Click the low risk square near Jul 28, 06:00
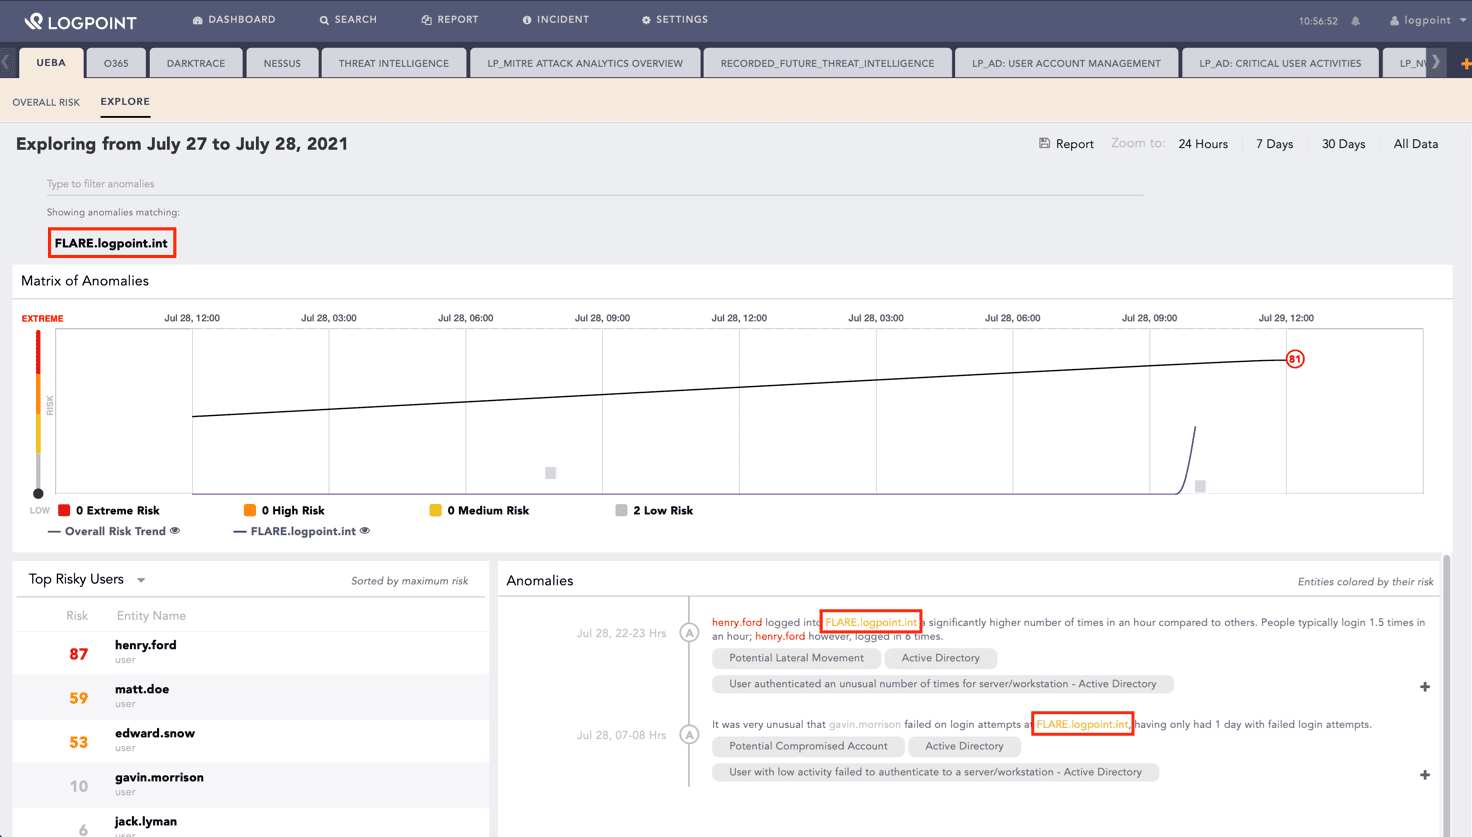The image size is (1472, 837). tap(550, 473)
